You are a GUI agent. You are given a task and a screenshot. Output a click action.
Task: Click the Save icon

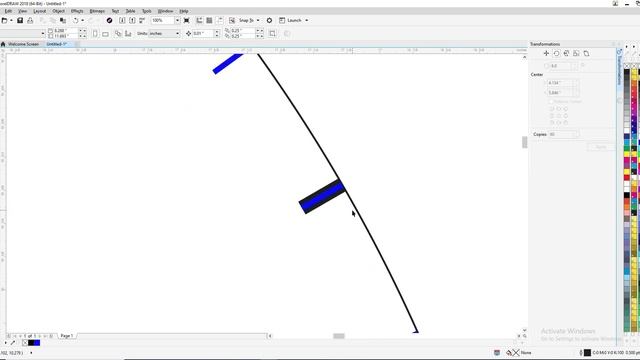click(20, 20)
